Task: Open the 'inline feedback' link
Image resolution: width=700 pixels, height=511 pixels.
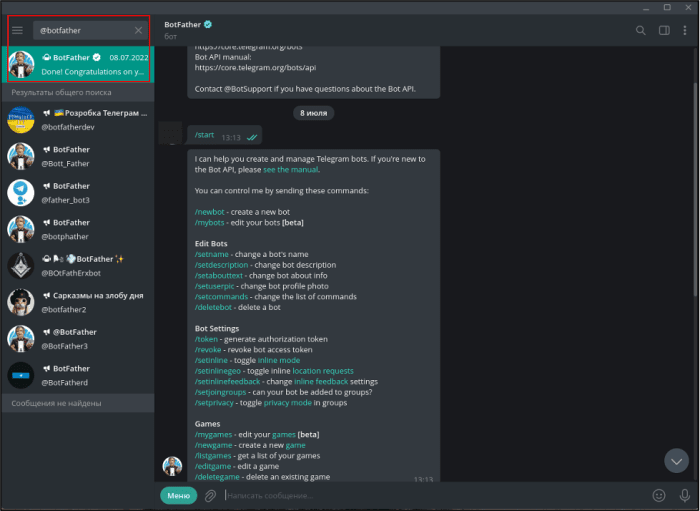Action: click(321, 382)
